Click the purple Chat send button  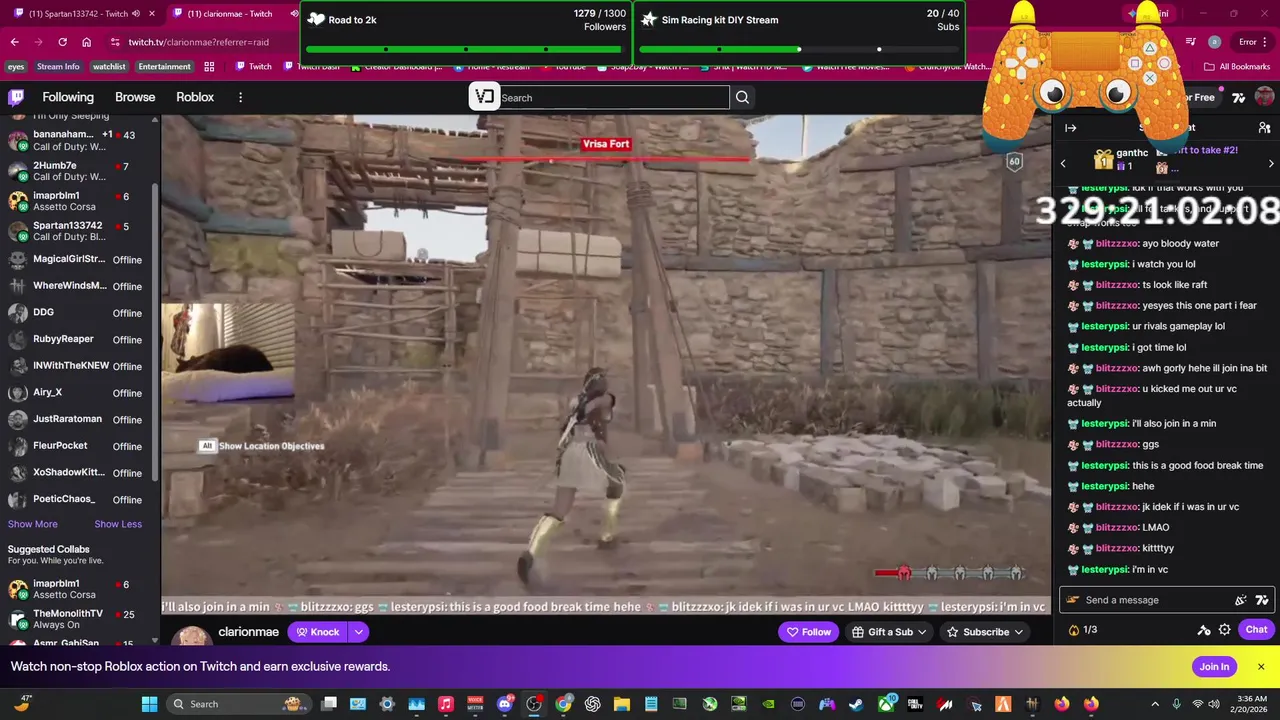tap(1256, 630)
